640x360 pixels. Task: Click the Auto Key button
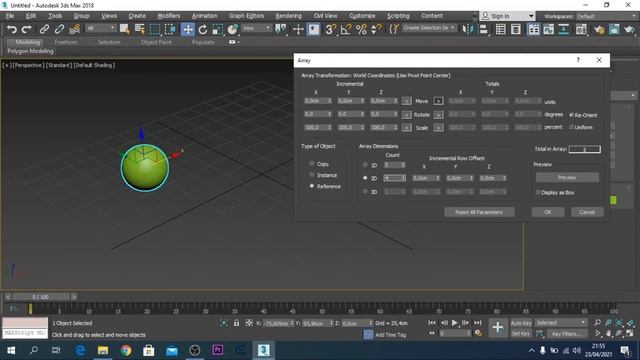(521, 323)
